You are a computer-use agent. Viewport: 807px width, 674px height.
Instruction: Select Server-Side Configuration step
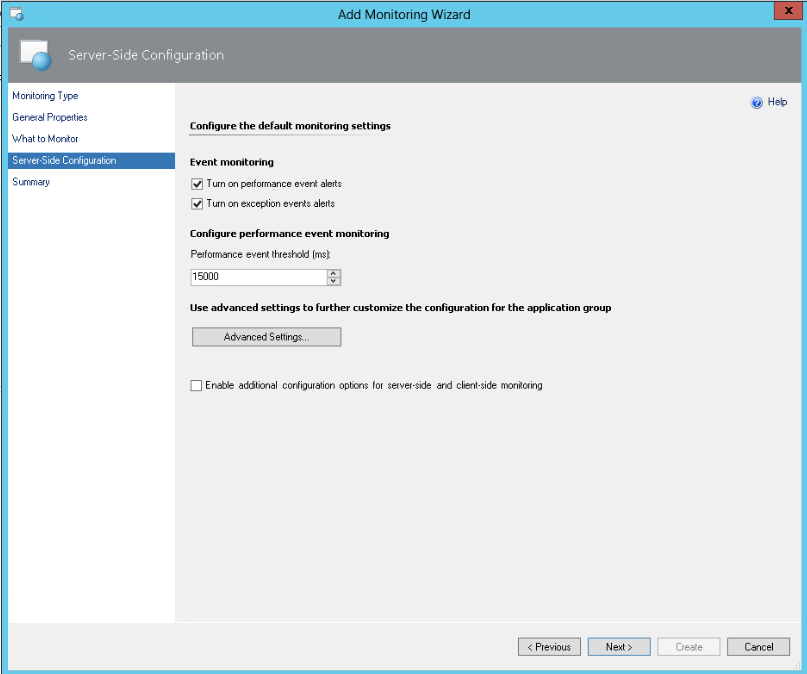(64, 160)
